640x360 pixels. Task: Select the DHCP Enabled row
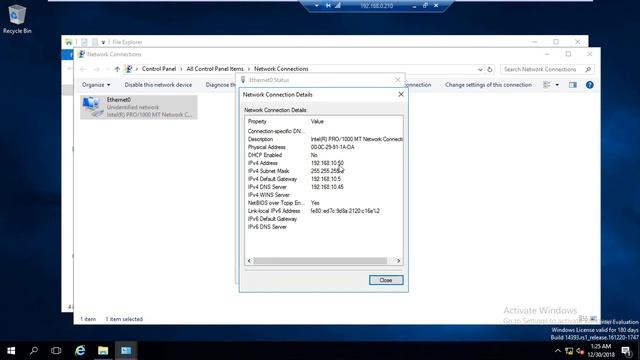point(324,155)
